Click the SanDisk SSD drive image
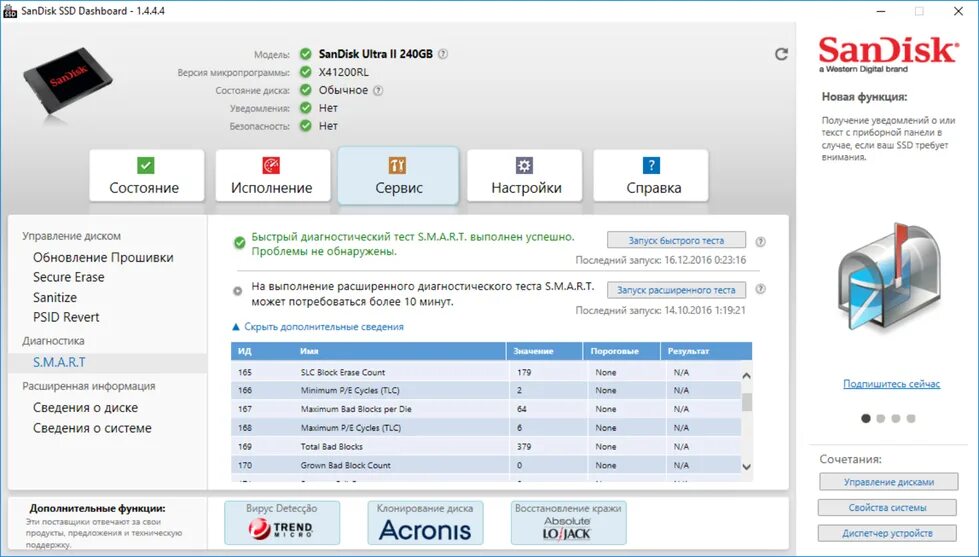 tap(67, 80)
